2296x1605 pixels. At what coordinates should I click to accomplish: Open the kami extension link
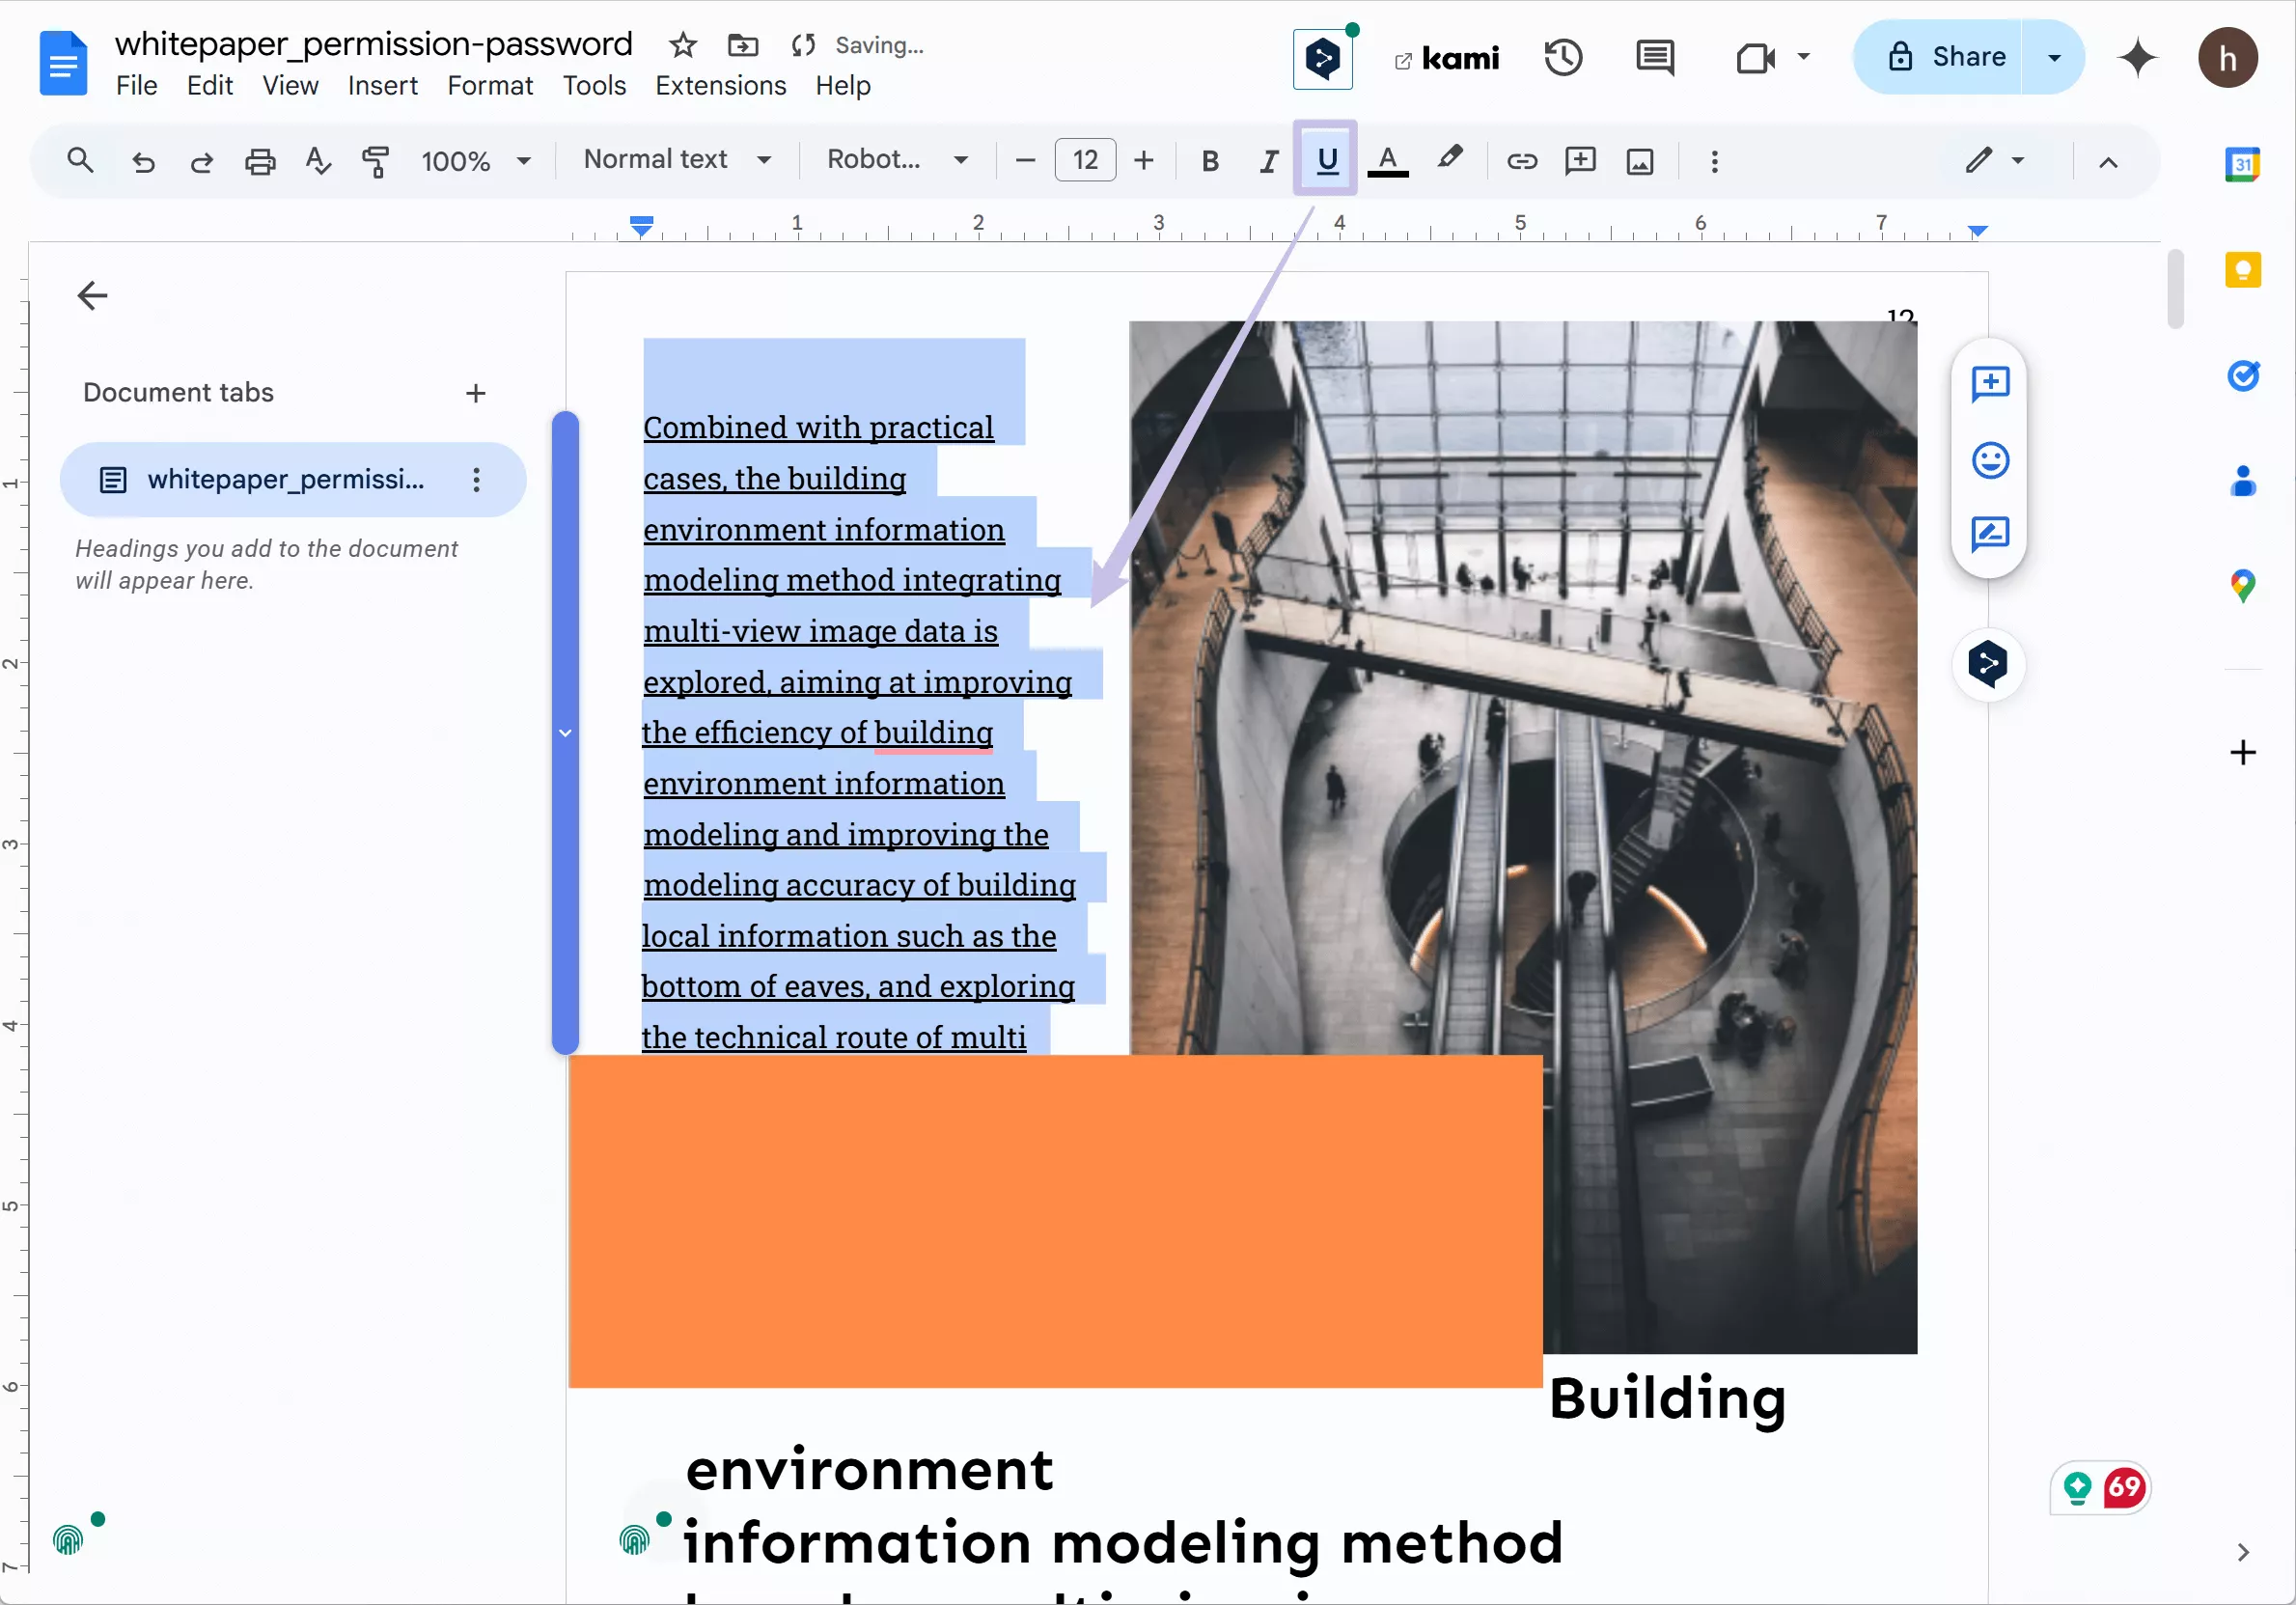tap(1448, 59)
